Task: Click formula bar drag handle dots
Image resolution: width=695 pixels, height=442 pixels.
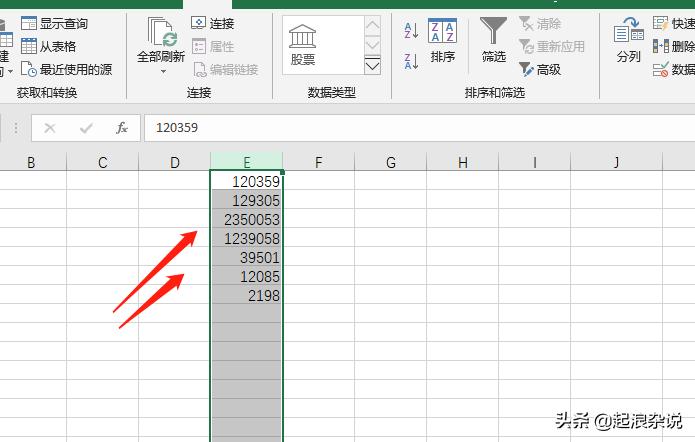Action: [16, 129]
